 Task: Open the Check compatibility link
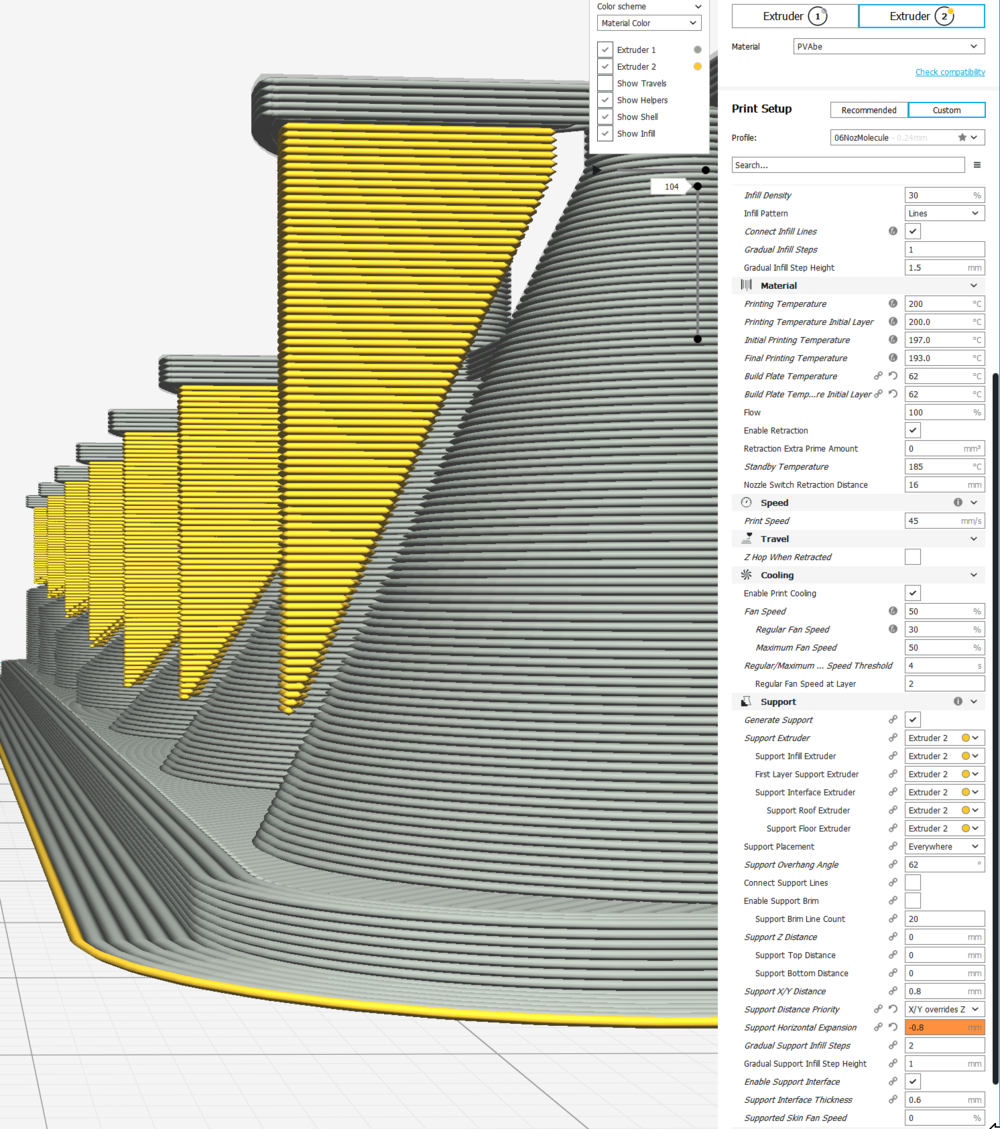(950, 72)
